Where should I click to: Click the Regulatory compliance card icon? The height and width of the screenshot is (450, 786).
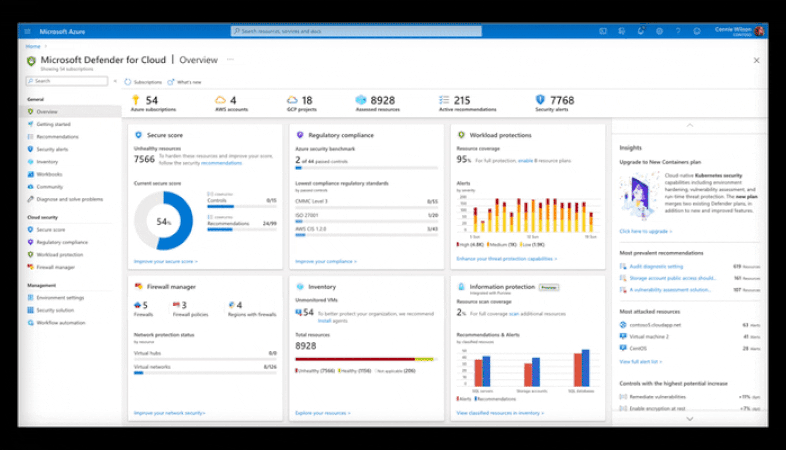pyautogui.click(x=300, y=135)
